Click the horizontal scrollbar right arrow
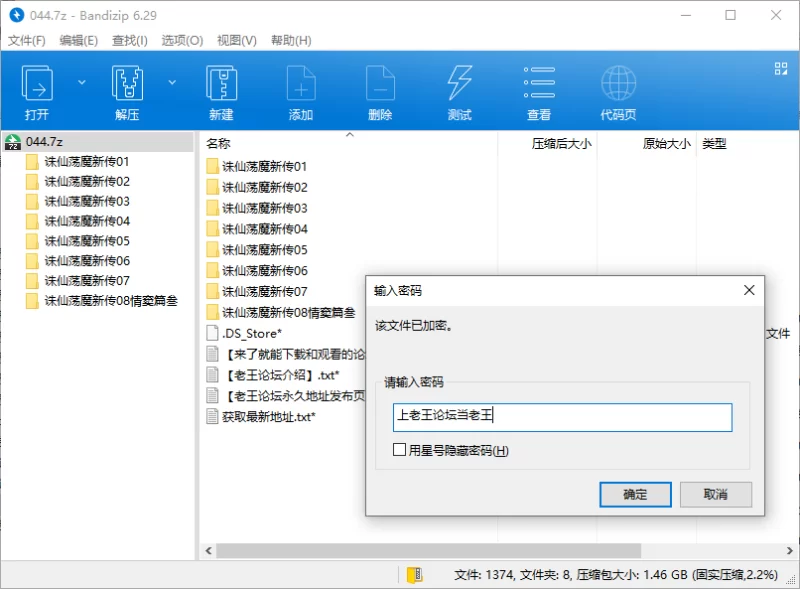The height and width of the screenshot is (589, 800). (x=789, y=551)
